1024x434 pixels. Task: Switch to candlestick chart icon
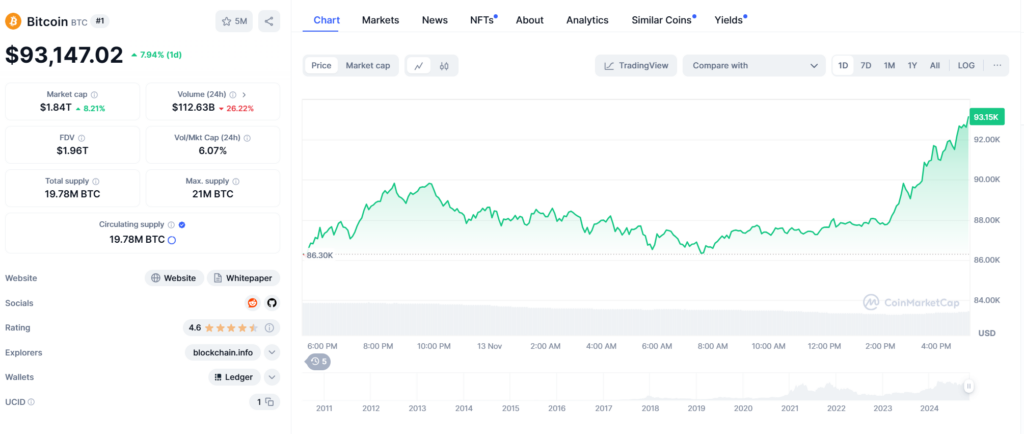444,65
